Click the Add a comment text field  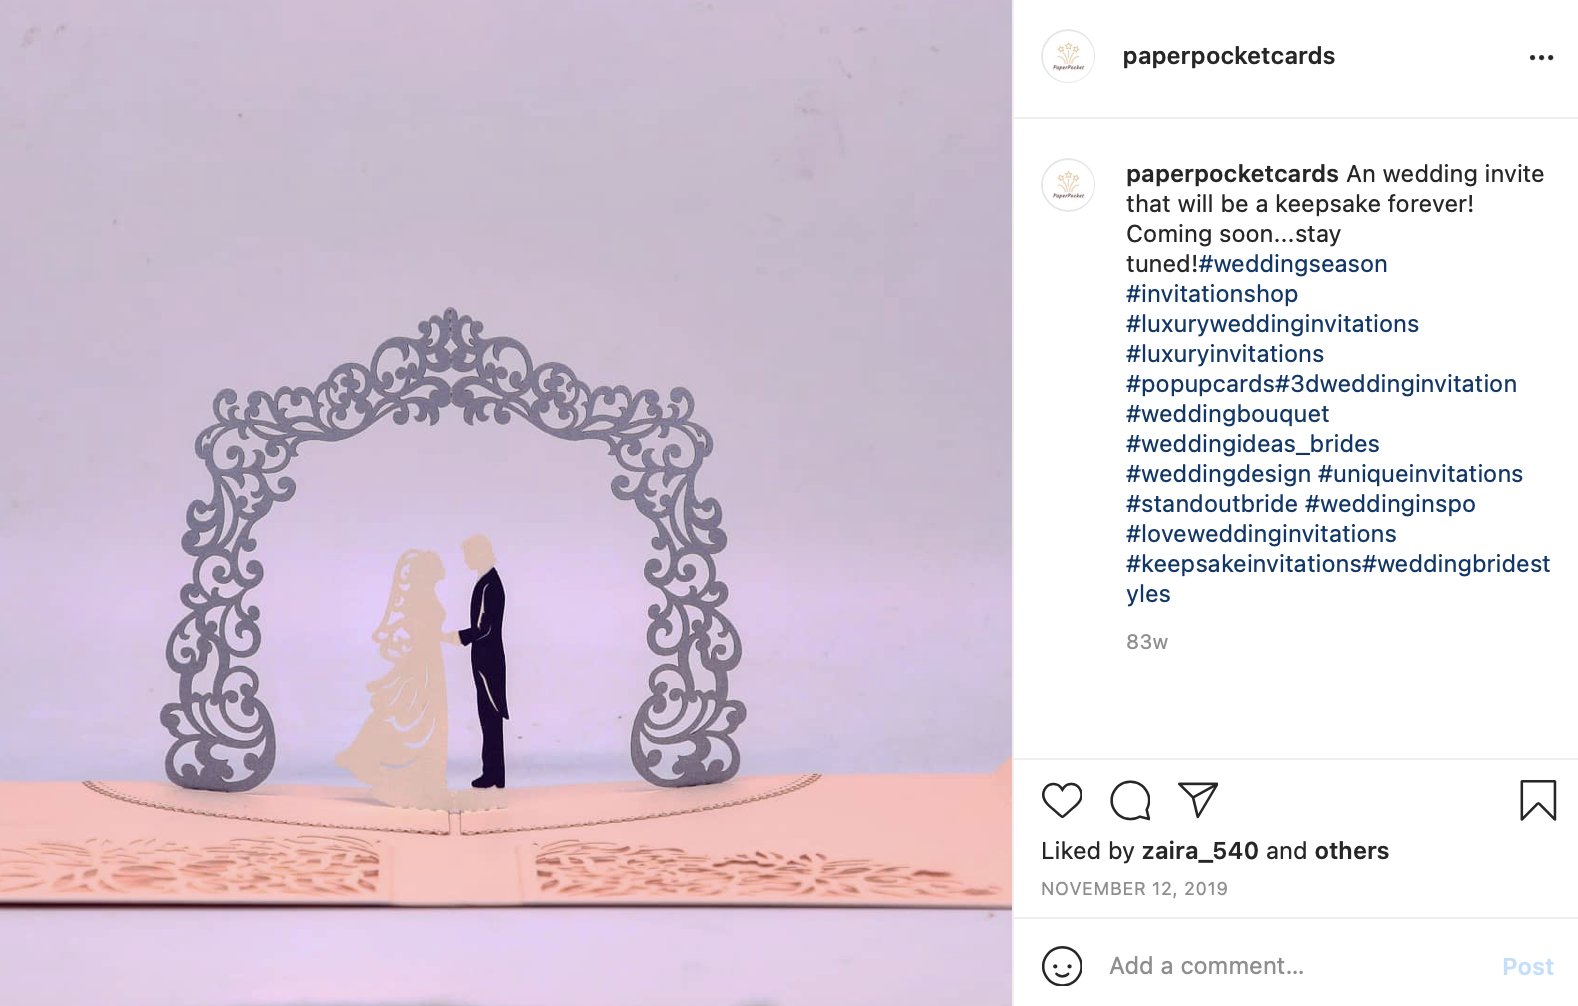pyautogui.click(x=1295, y=966)
